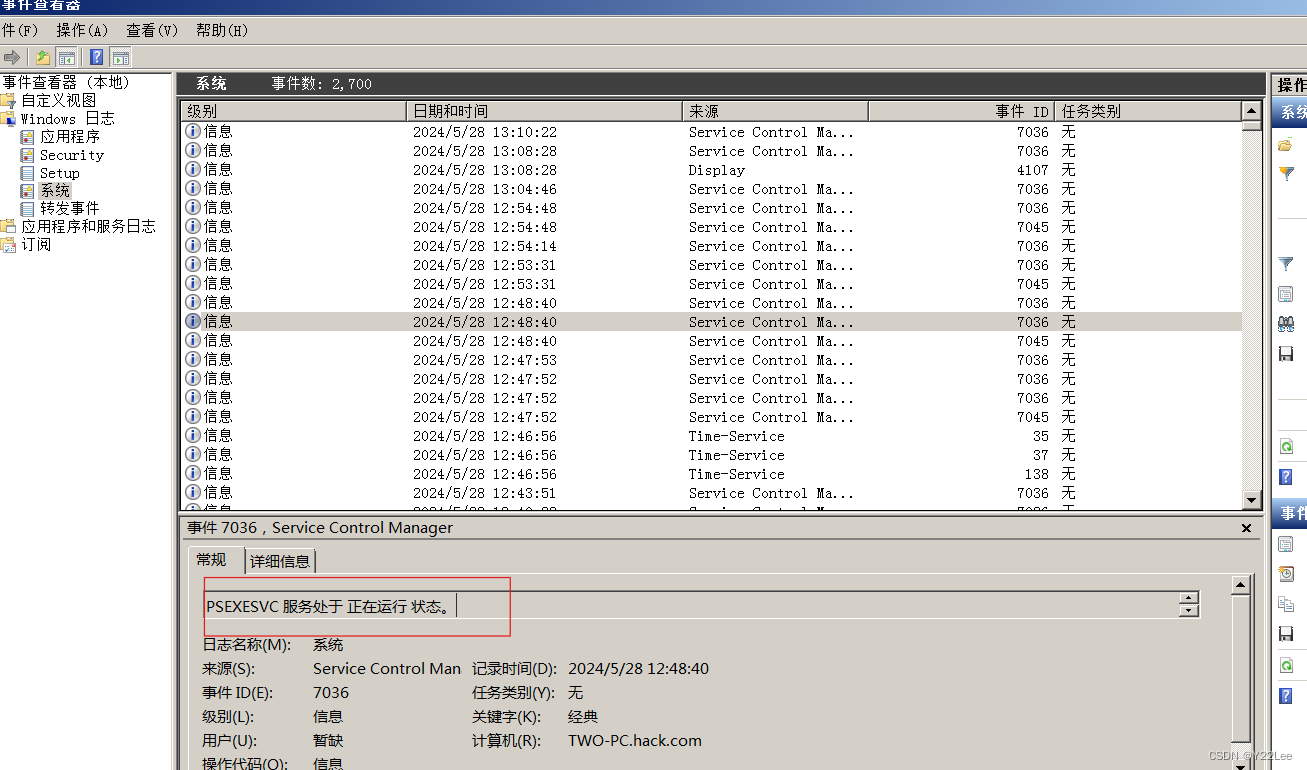The width and height of the screenshot is (1307, 770).
Task: Select the event row at 12:54:14
Action: (x=711, y=246)
